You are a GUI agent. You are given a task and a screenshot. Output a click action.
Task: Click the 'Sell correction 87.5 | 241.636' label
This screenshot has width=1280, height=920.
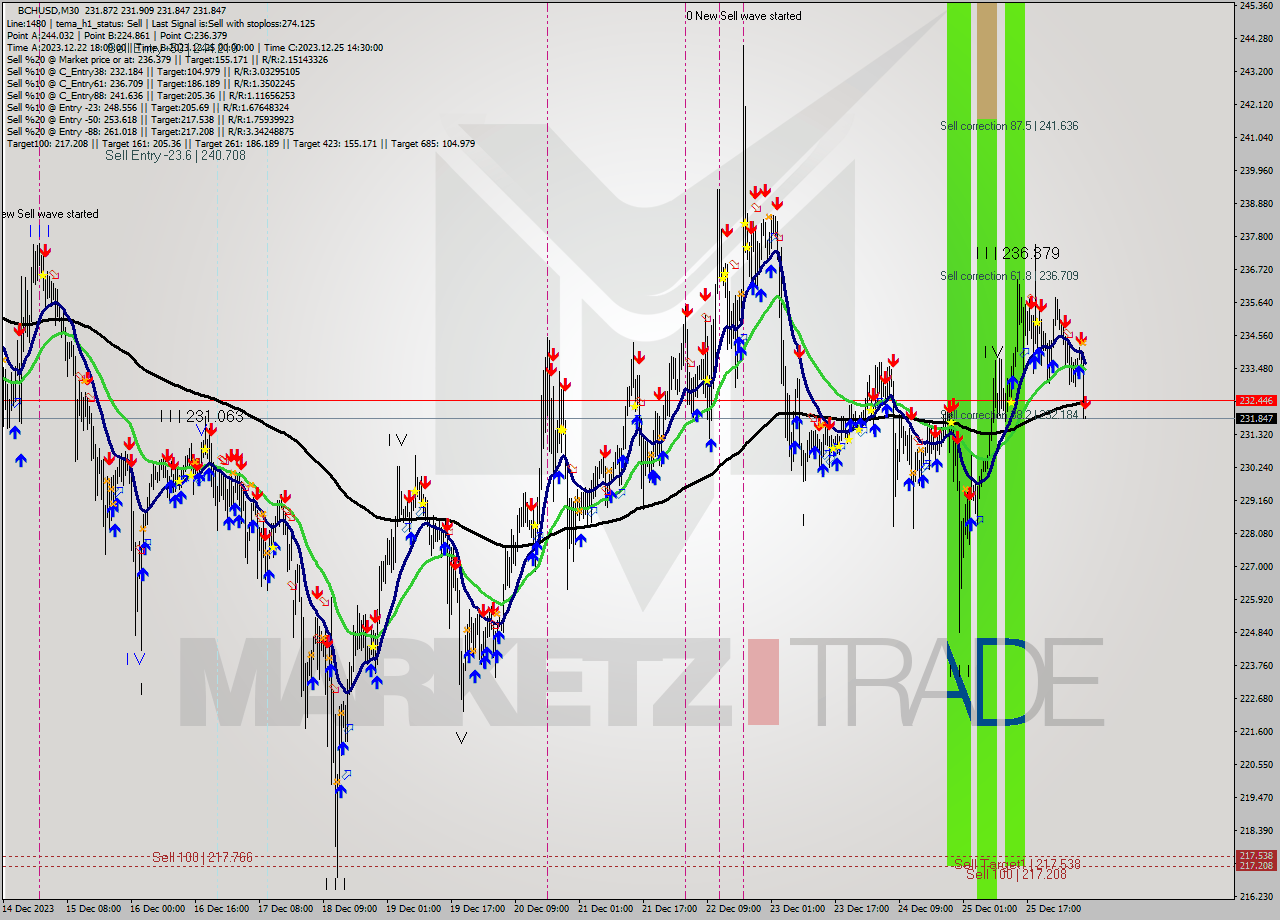coord(1009,126)
